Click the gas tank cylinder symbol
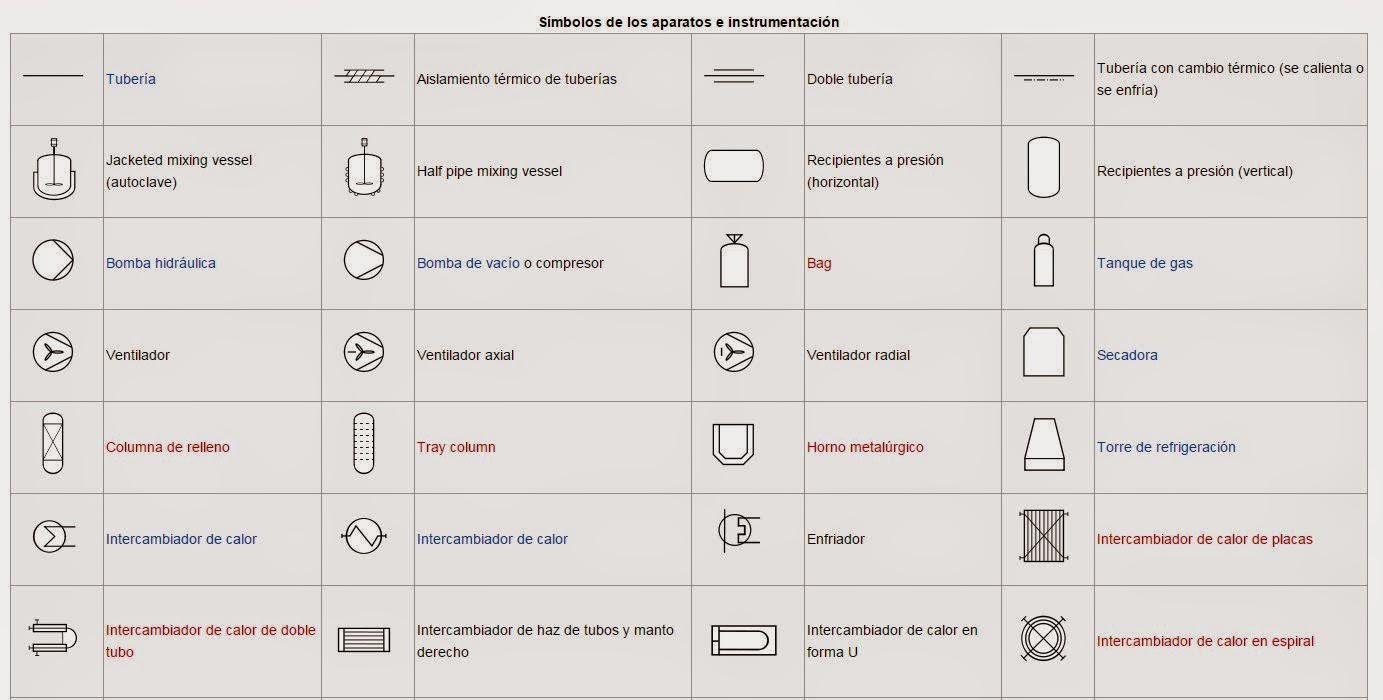This screenshot has height=700, width=1383. (1043, 261)
